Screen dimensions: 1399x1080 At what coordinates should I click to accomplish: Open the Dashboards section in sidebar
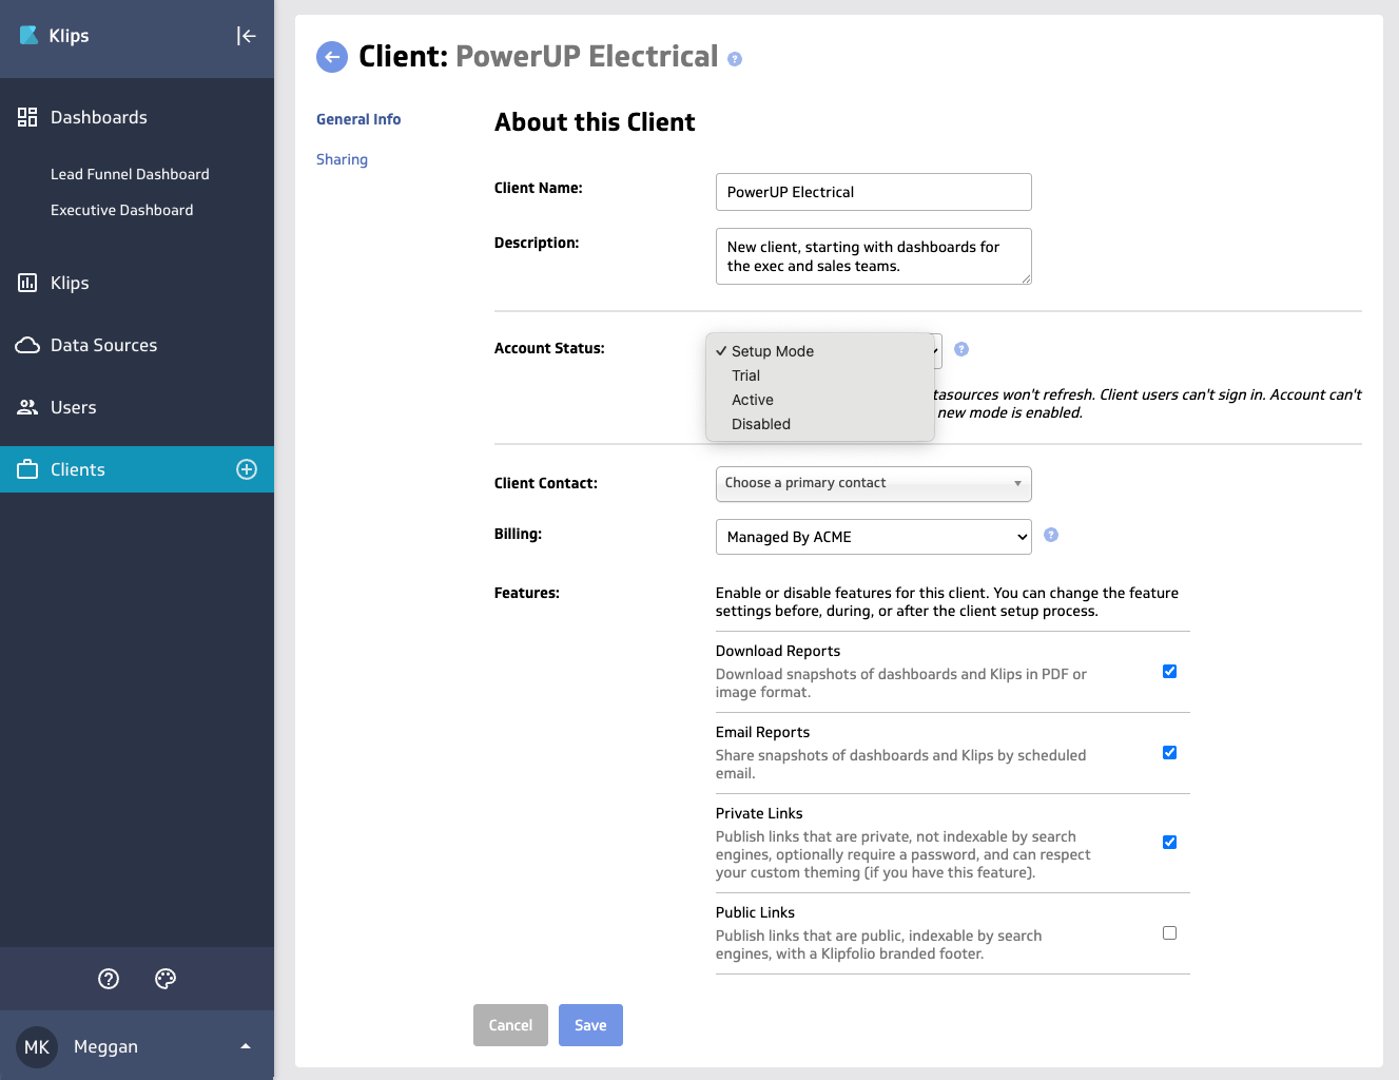click(x=98, y=117)
